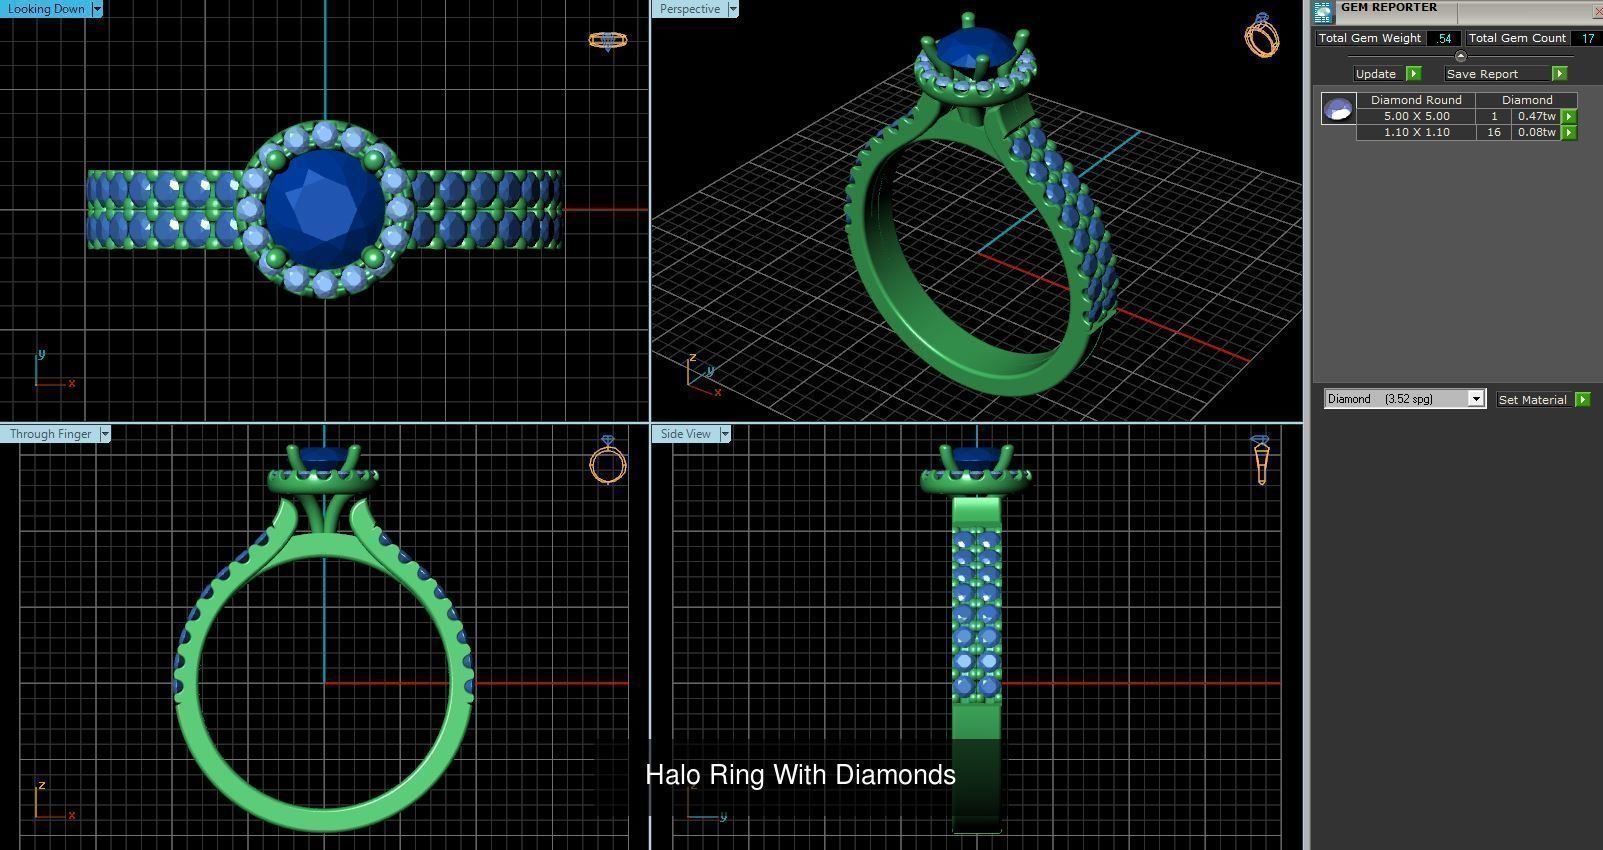Click the Total Gem Count value 17
This screenshot has height=850, width=1603.
(x=1587, y=38)
